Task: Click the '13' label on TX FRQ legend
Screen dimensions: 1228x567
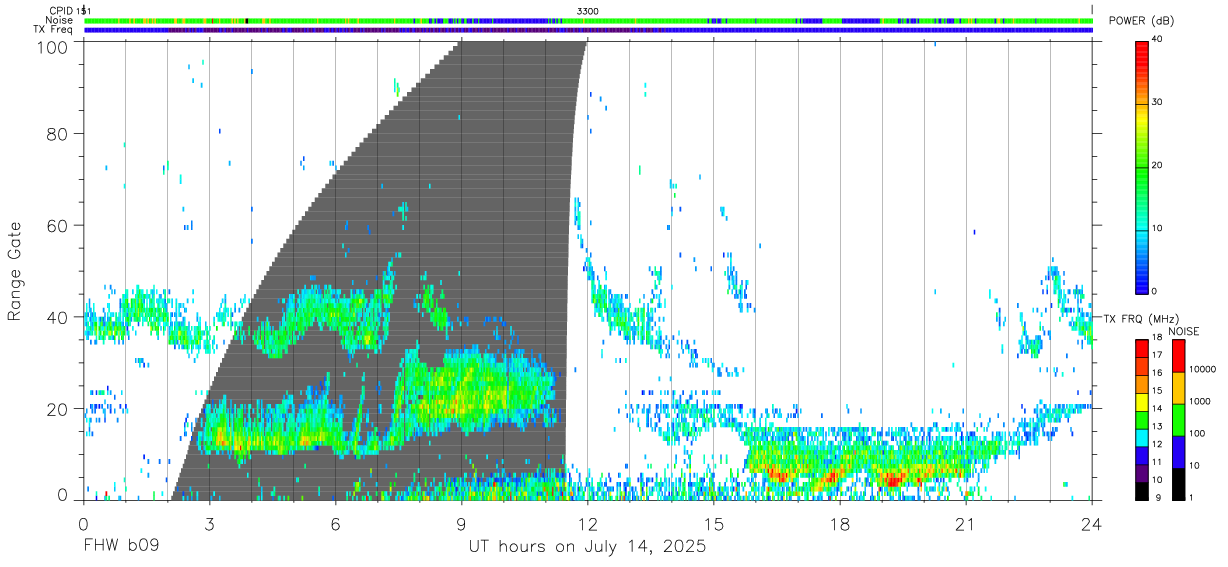Action: pyautogui.click(x=1159, y=426)
